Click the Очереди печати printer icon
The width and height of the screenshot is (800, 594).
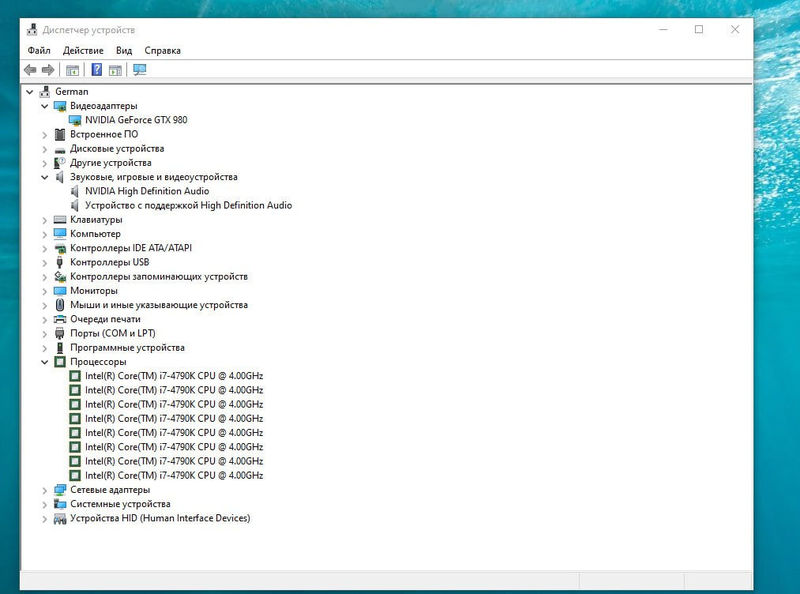(60, 319)
